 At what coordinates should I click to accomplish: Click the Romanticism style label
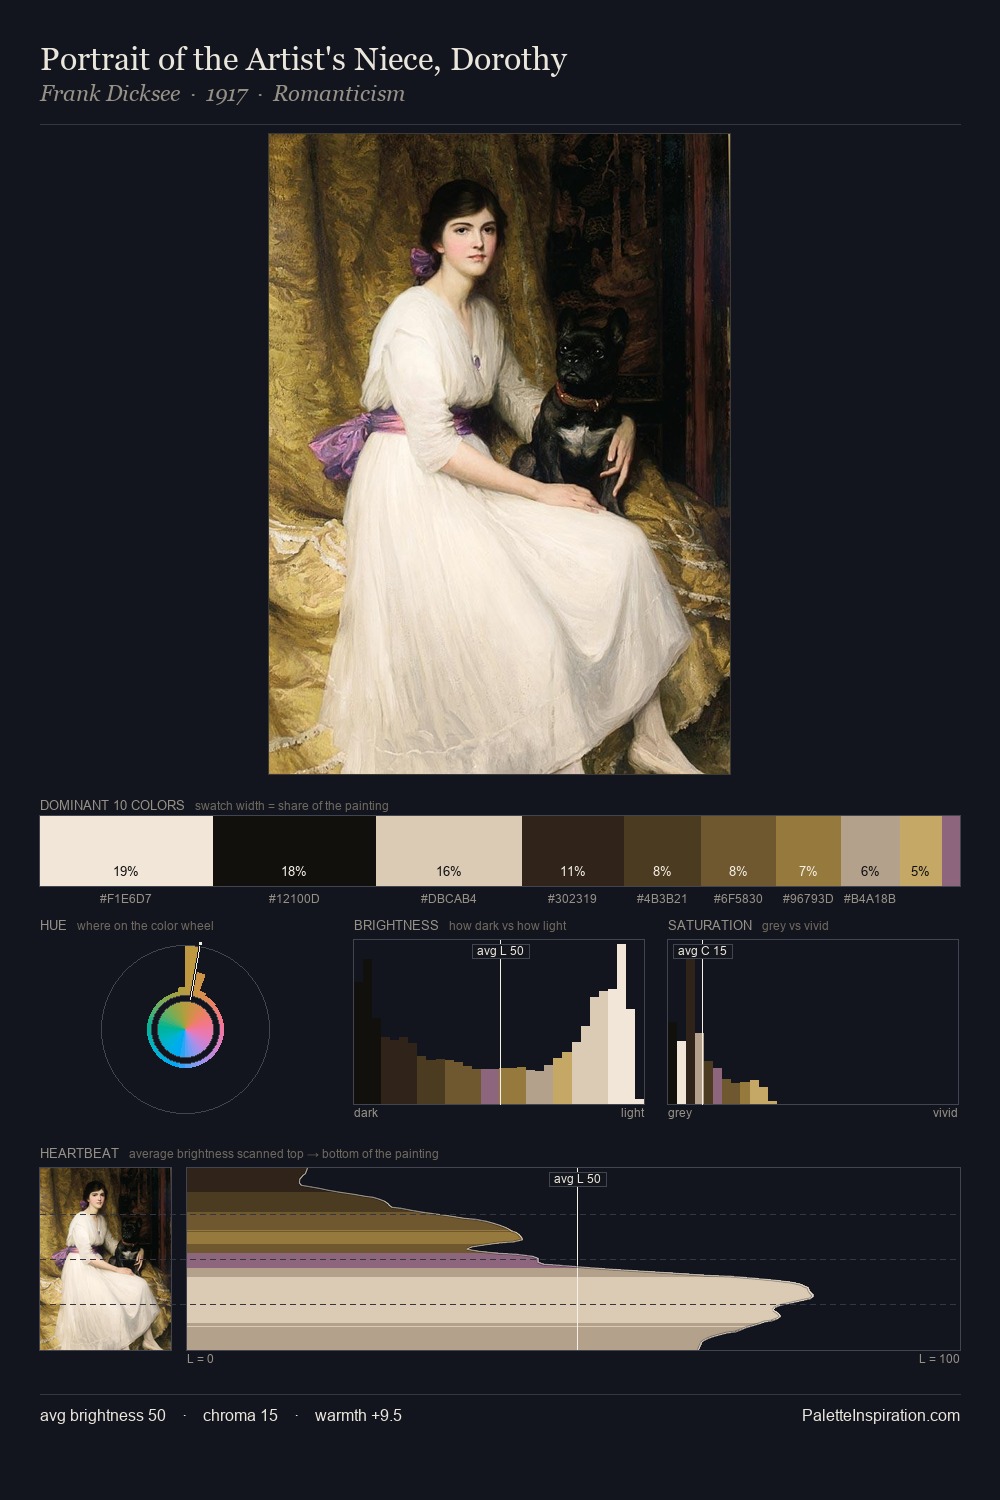click(x=339, y=94)
